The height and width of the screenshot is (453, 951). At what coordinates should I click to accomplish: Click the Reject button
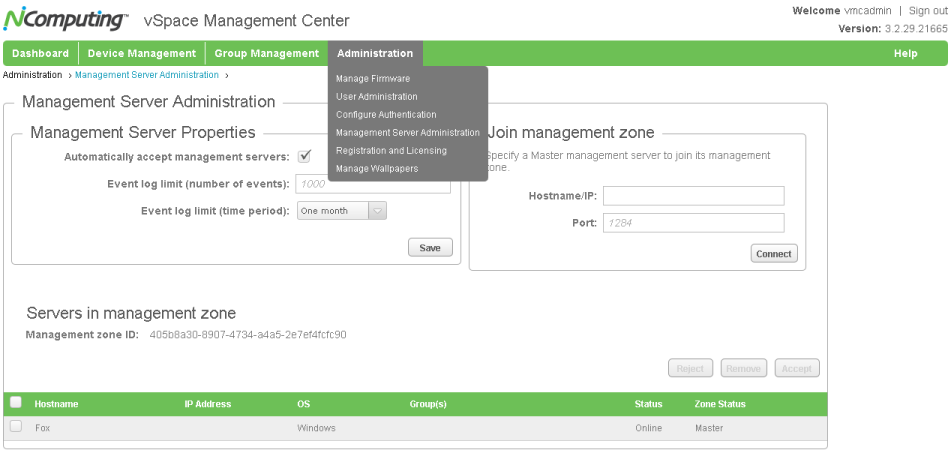[x=690, y=368]
